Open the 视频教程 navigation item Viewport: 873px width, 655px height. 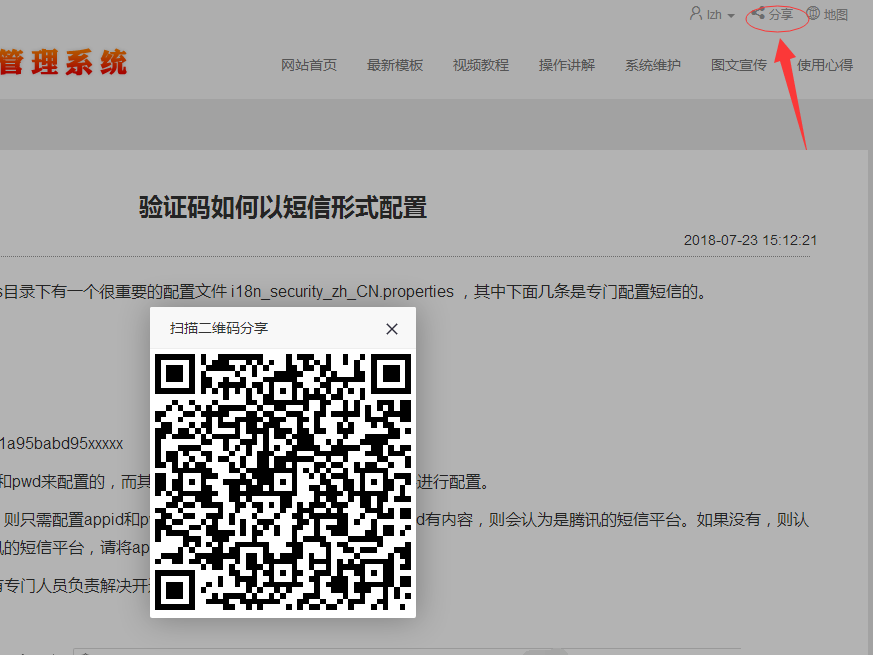pyautogui.click(x=481, y=65)
